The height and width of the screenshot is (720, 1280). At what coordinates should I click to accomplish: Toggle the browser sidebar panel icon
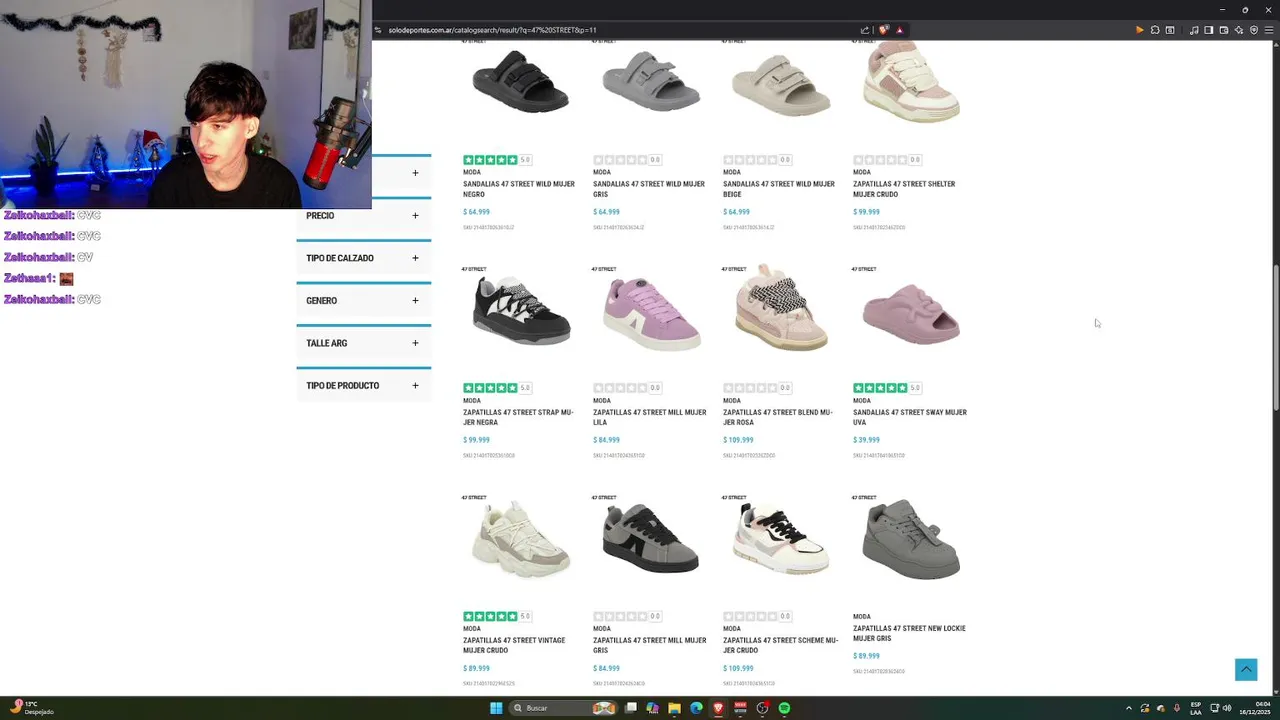[1209, 30]
